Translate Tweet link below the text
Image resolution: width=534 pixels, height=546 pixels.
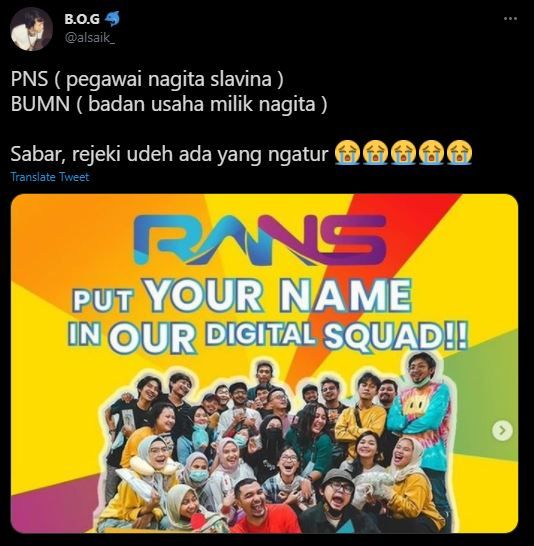pos(50,177)
